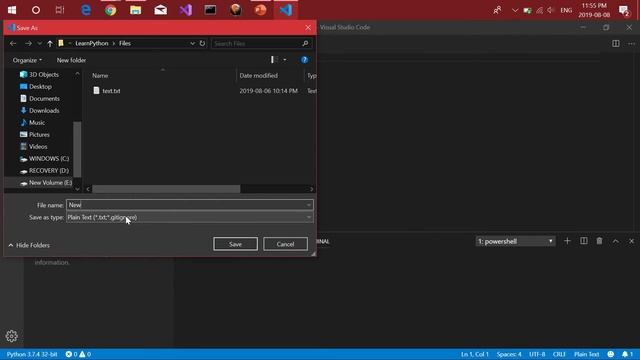
Task: Split the VS Code editor
Action: click(616, 44)
